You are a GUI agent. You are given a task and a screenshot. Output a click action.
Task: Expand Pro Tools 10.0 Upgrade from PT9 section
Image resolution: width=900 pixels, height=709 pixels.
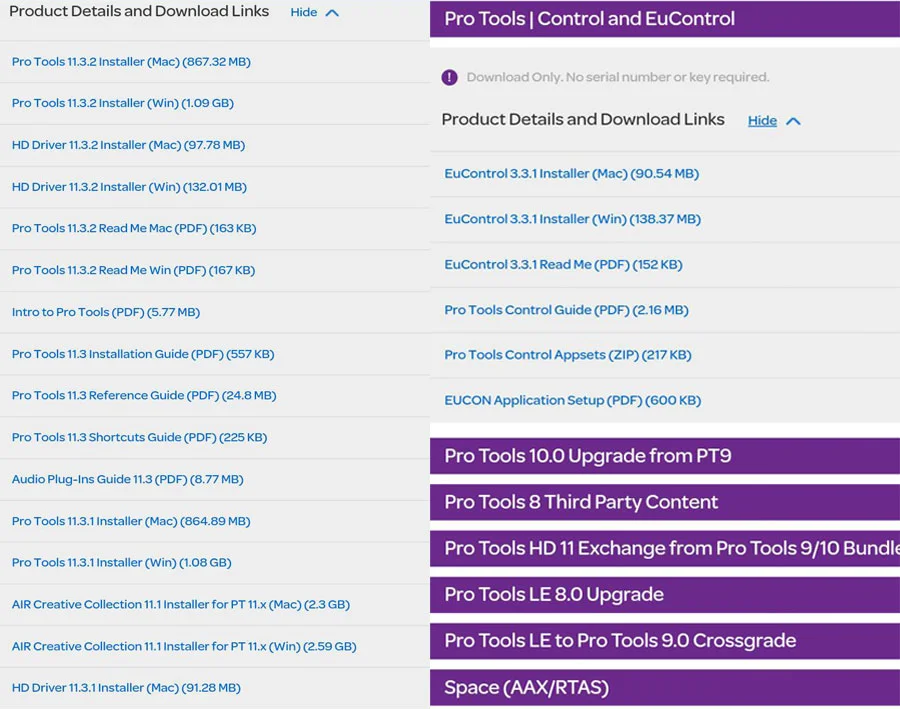coord(665,456)
